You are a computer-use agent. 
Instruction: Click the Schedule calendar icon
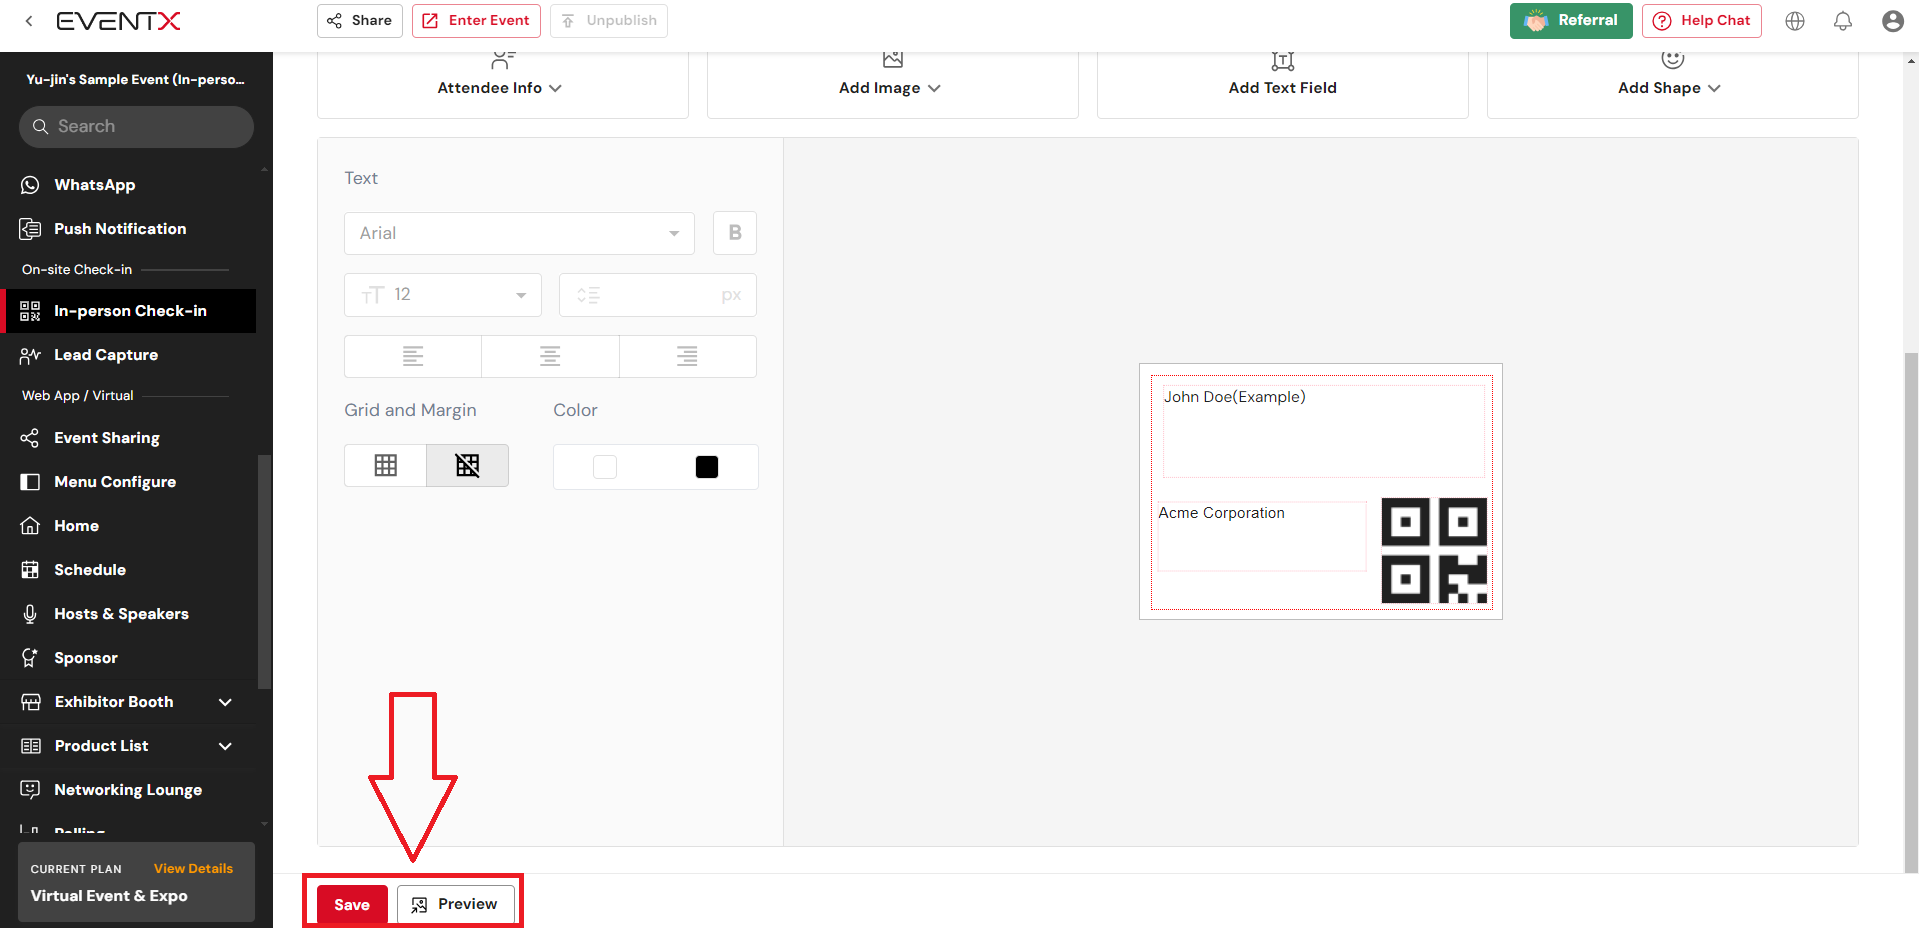point(30,570)
